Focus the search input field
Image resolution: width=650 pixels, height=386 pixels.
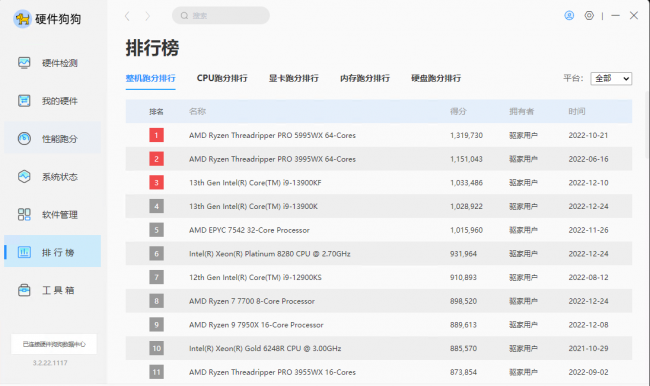click(221, 16)
